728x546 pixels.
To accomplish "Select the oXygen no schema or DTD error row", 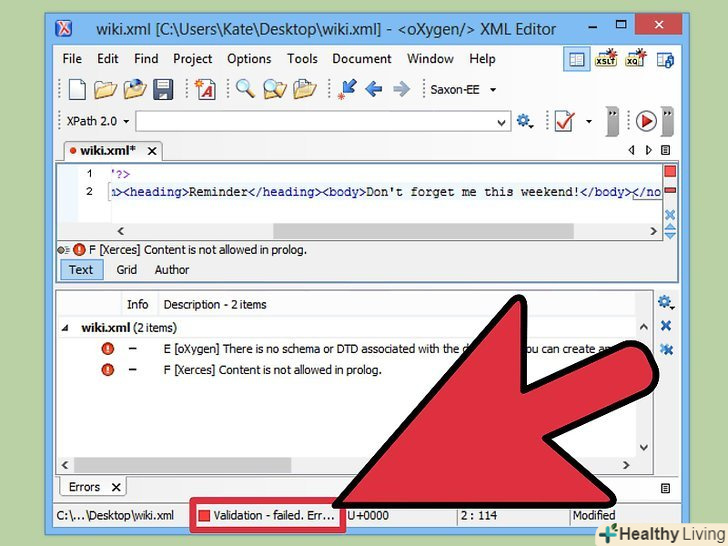I will [x=346, y=349].
